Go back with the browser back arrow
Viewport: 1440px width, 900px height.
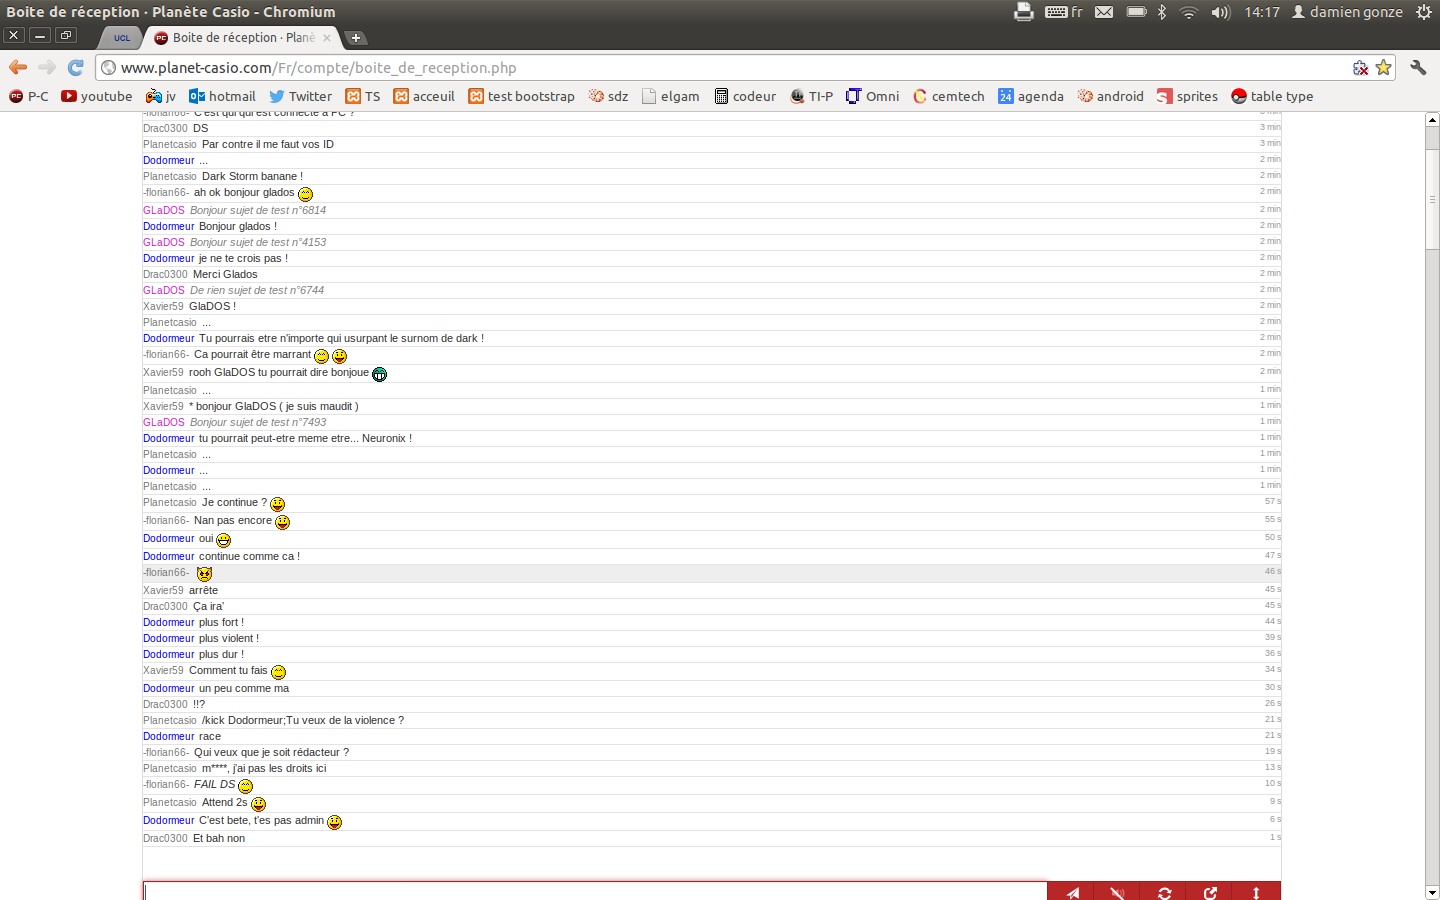(x=18, y=67)
